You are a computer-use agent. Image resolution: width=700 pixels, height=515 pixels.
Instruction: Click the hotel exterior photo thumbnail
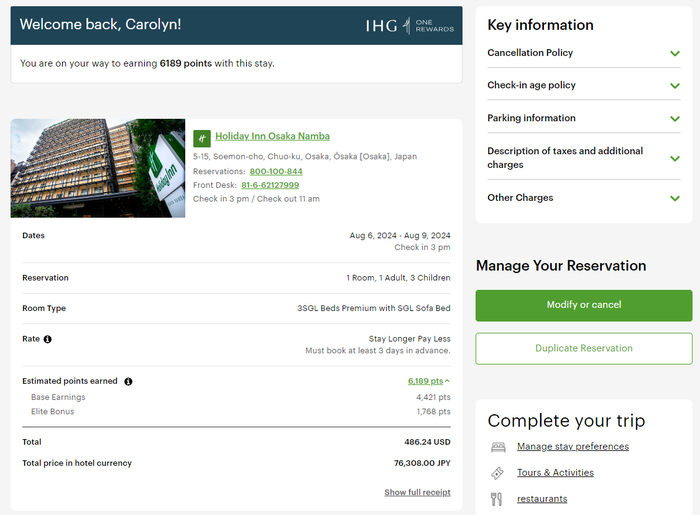pyautogui.click(x=98, y=168)
